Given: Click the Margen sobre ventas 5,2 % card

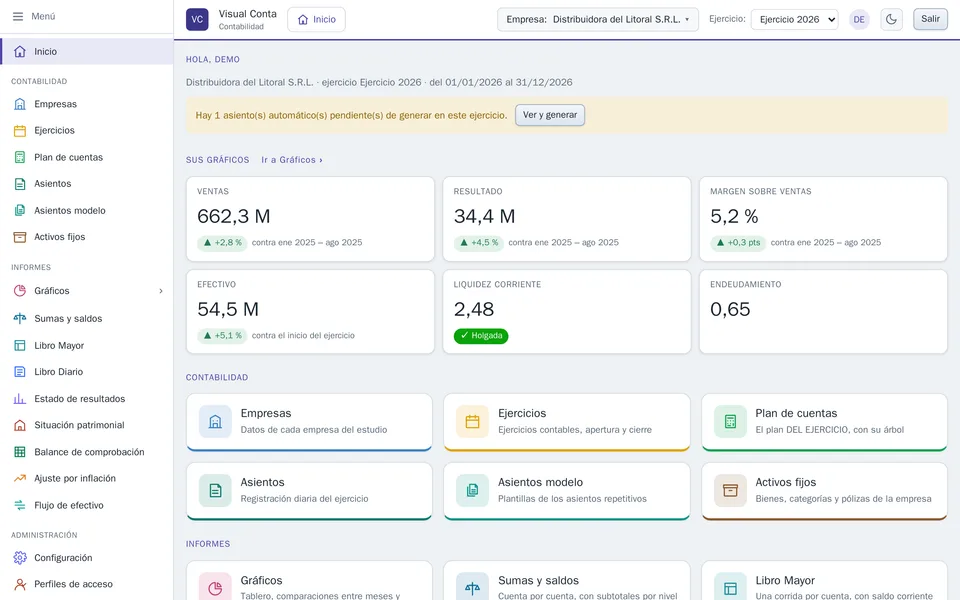Looking at the screenshot, I should coord(823,219).
